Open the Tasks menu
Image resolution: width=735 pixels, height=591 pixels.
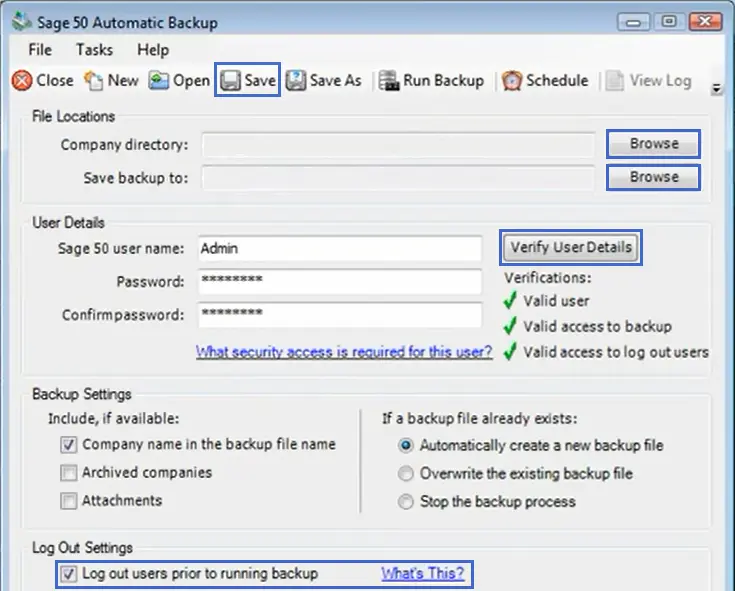94,50
